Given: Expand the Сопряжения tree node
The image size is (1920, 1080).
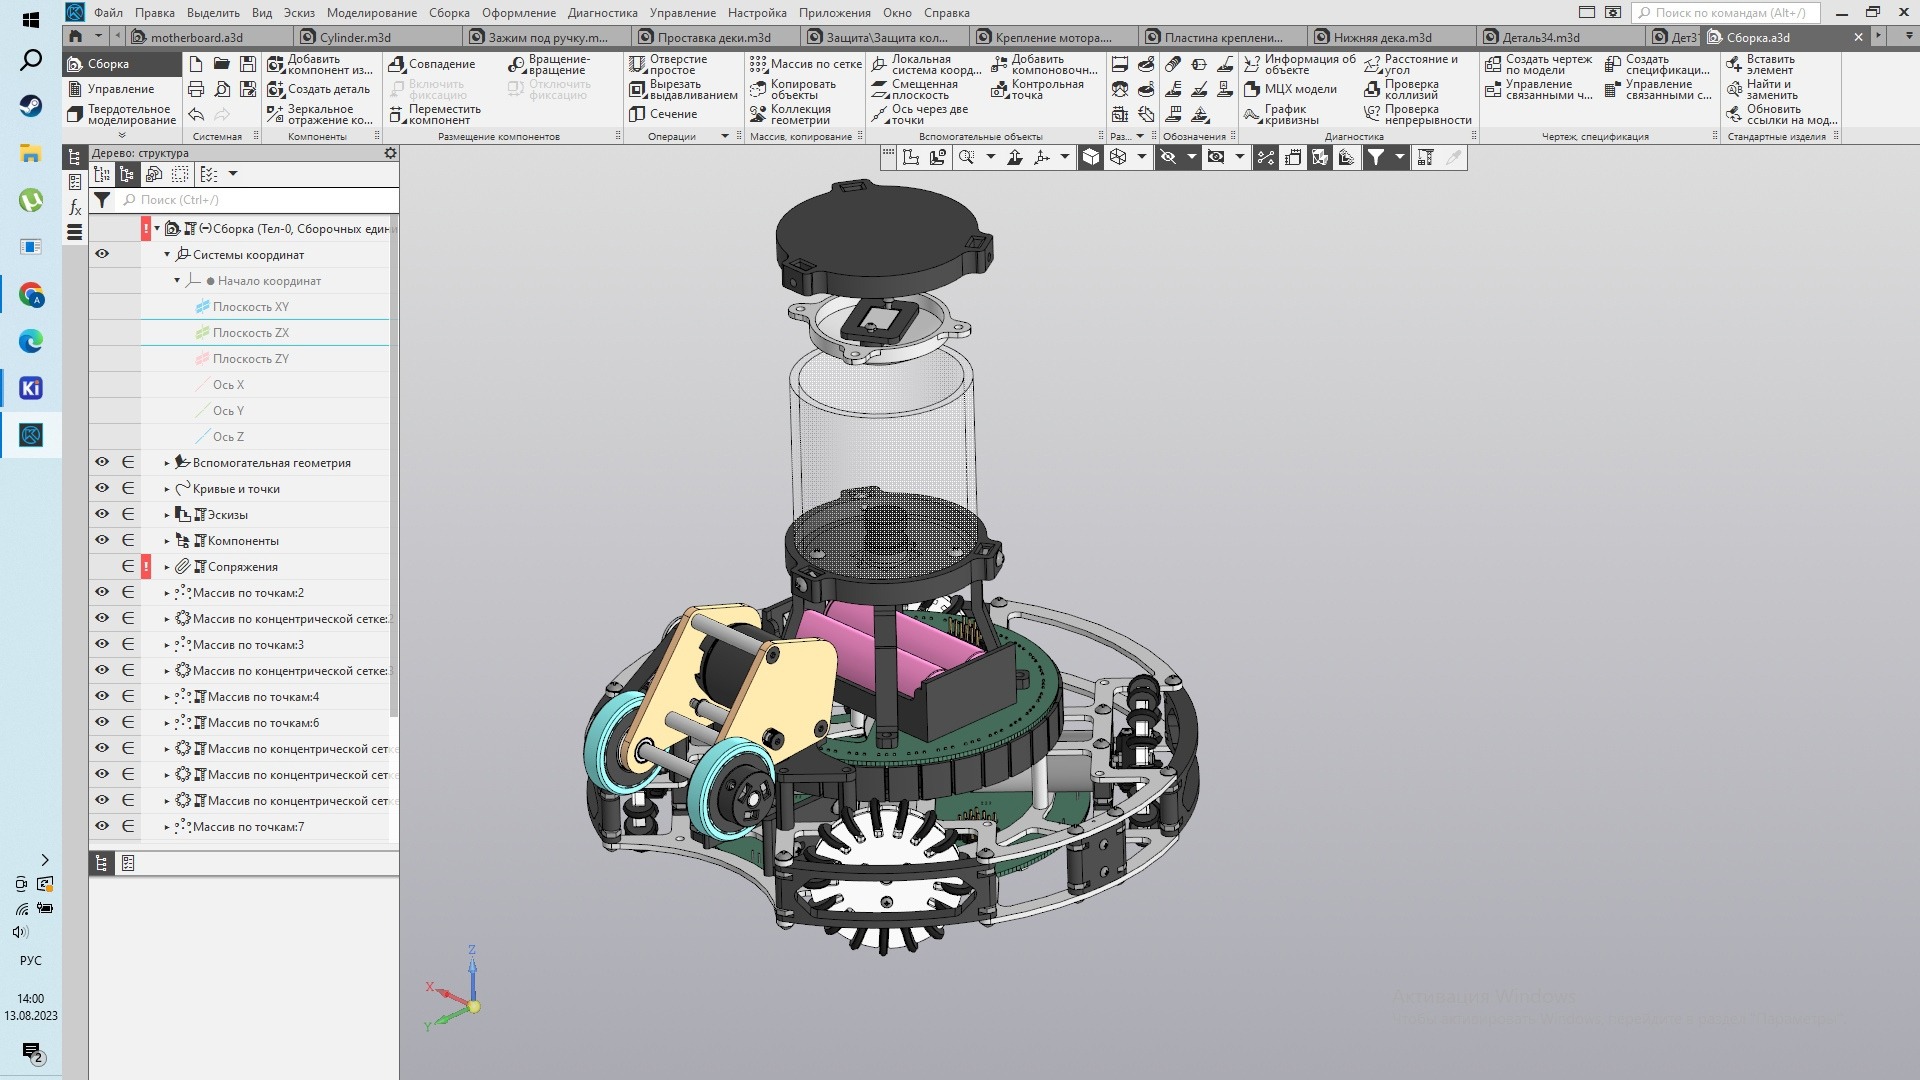Looking at the screenshot, I should (x=167, y=567).
